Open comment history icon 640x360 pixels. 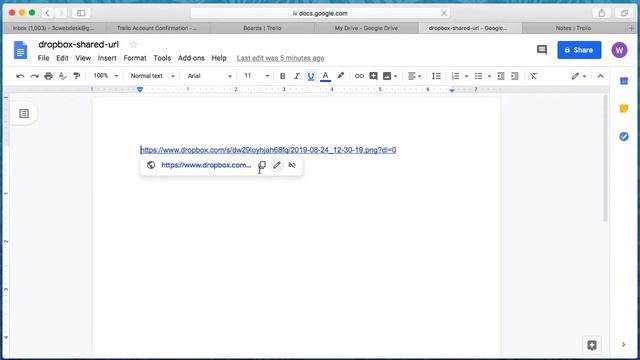(x=542, y=50)
